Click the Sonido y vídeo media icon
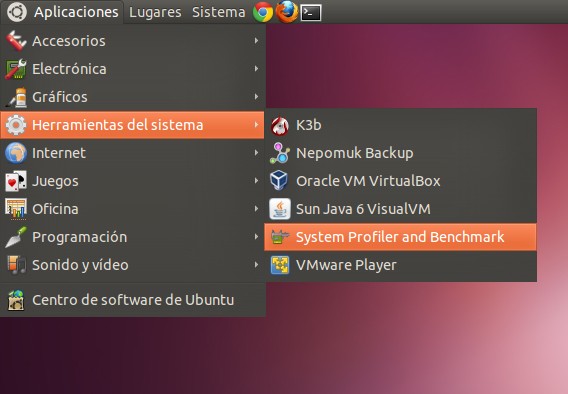 click(17, 265)
